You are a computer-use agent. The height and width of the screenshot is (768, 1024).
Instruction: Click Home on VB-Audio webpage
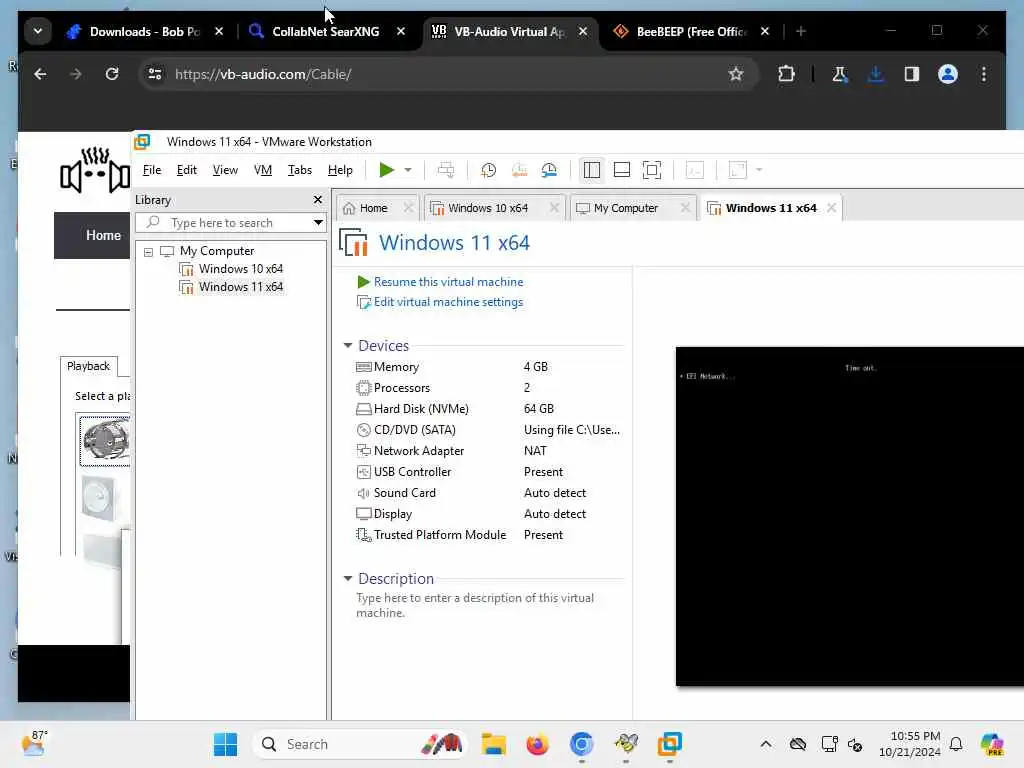pos(103,235)
